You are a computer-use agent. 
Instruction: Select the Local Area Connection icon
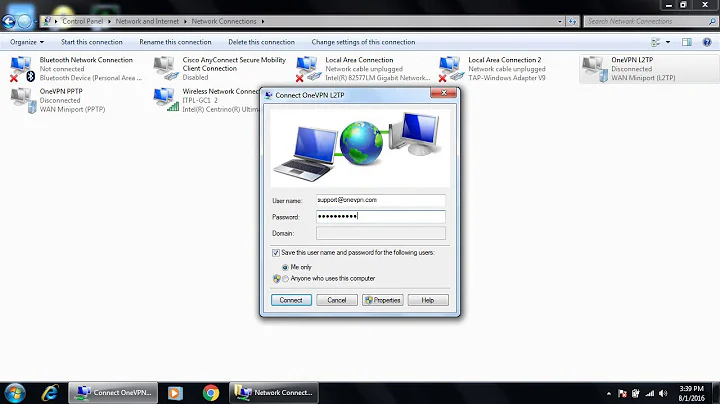click(x=309, y=69)
